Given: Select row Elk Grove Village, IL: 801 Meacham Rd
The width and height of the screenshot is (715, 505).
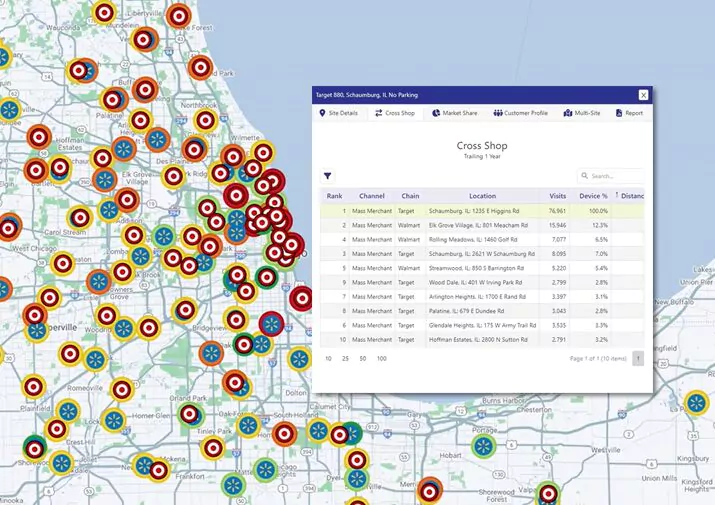Looking at the screenshot, I should tap(482, 225).
